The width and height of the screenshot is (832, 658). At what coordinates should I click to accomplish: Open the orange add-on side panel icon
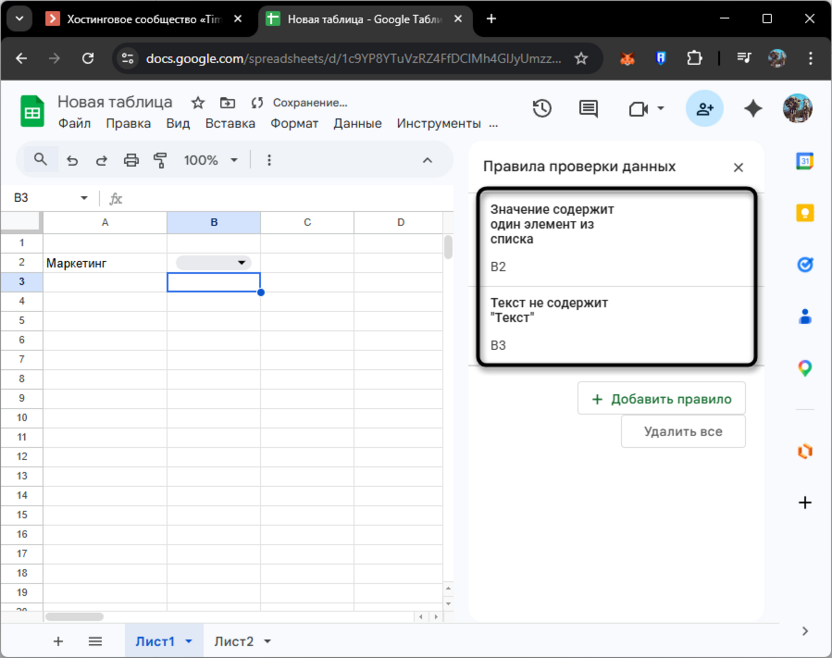(x=805, y=451)
